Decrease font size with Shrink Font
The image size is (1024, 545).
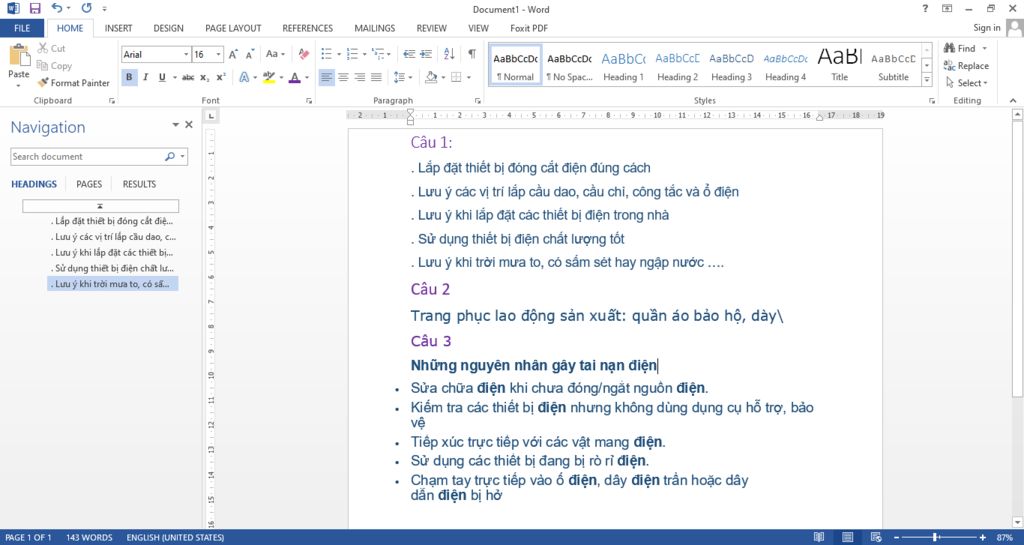(x=249, y=54)
